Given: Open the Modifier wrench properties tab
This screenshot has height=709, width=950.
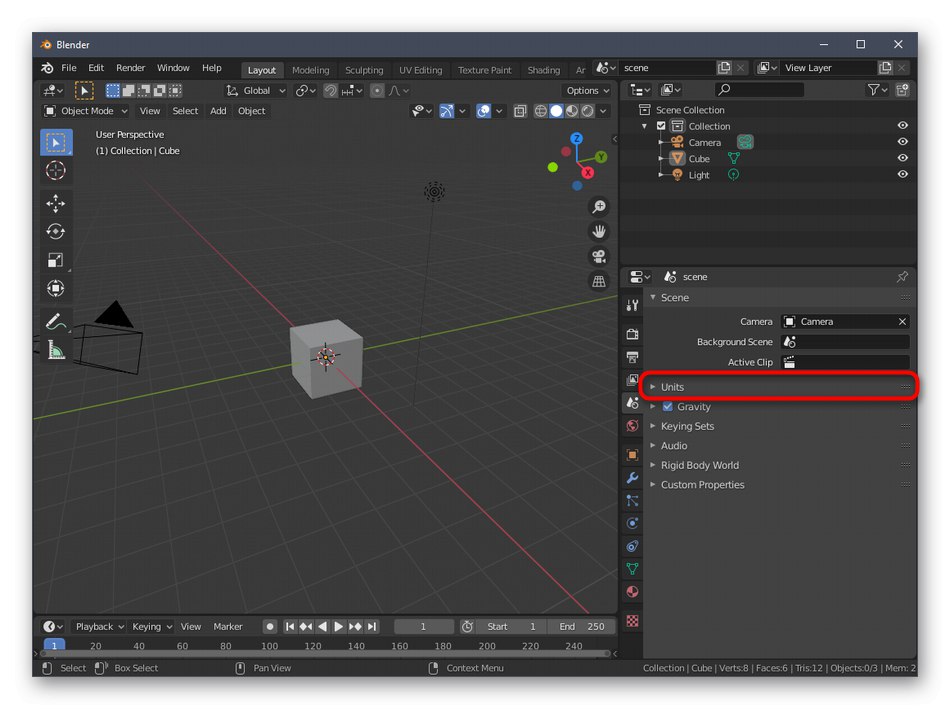Looking at the screenshot, I should tap(632, 478).
